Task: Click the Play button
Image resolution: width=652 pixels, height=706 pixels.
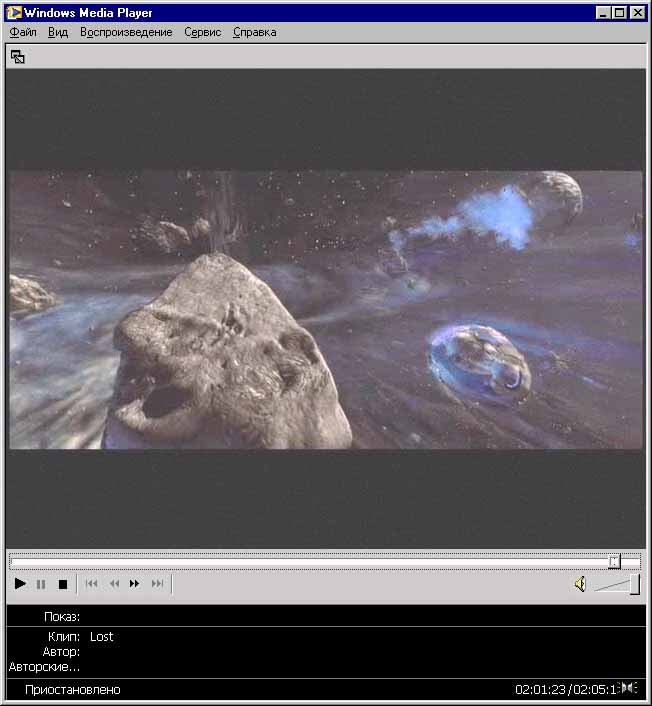Action: click(x=20, y=584)
